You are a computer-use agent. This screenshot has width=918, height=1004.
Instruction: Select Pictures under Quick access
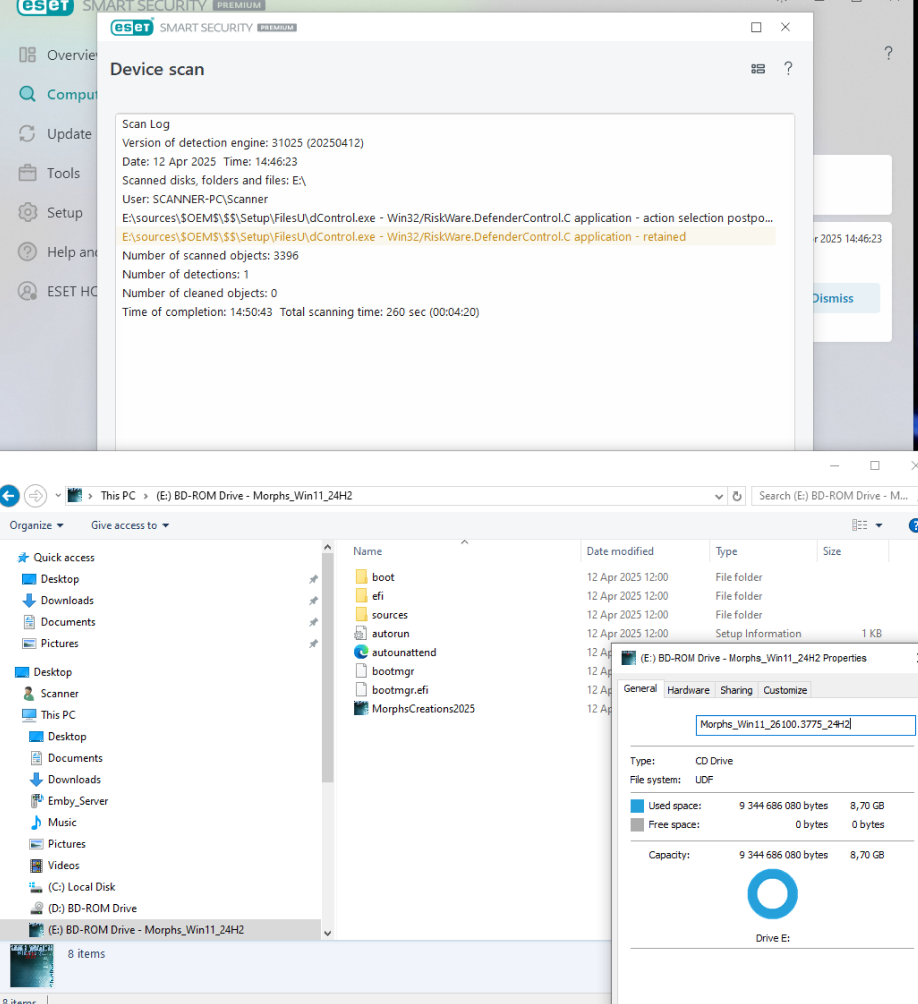pyautogui.click(x=59, y=644)
